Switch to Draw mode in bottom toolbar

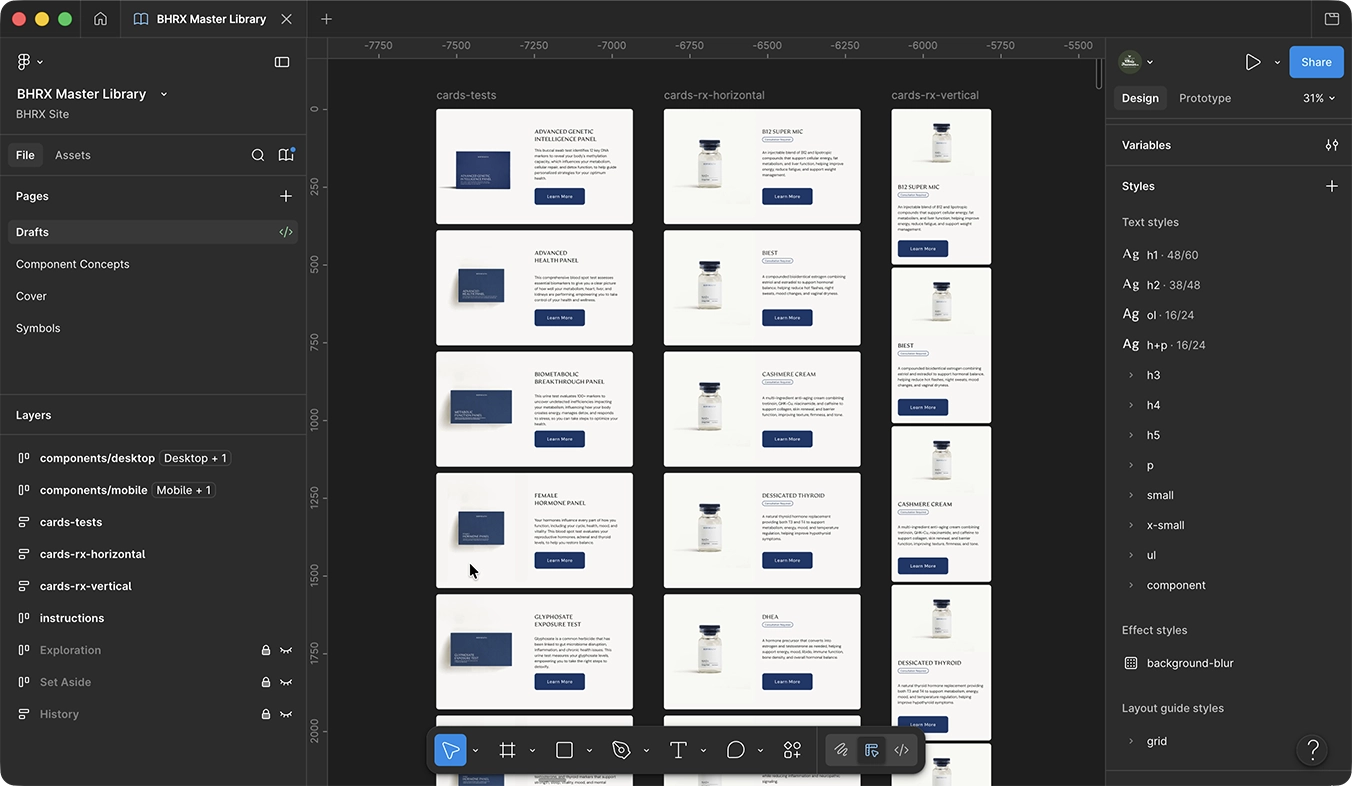842,750
